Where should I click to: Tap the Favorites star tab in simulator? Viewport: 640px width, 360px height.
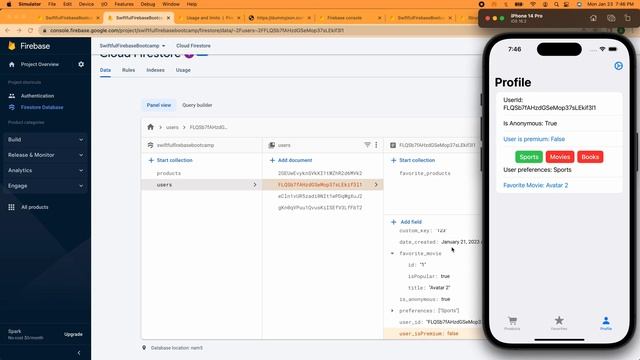pyautogui.click(x=559, y=322)
